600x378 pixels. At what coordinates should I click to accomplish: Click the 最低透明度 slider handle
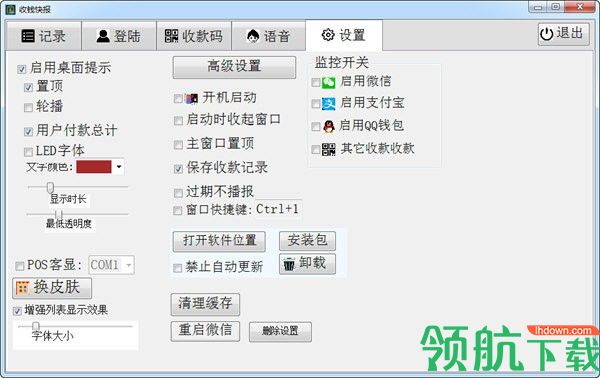click(x=59, y=214)
